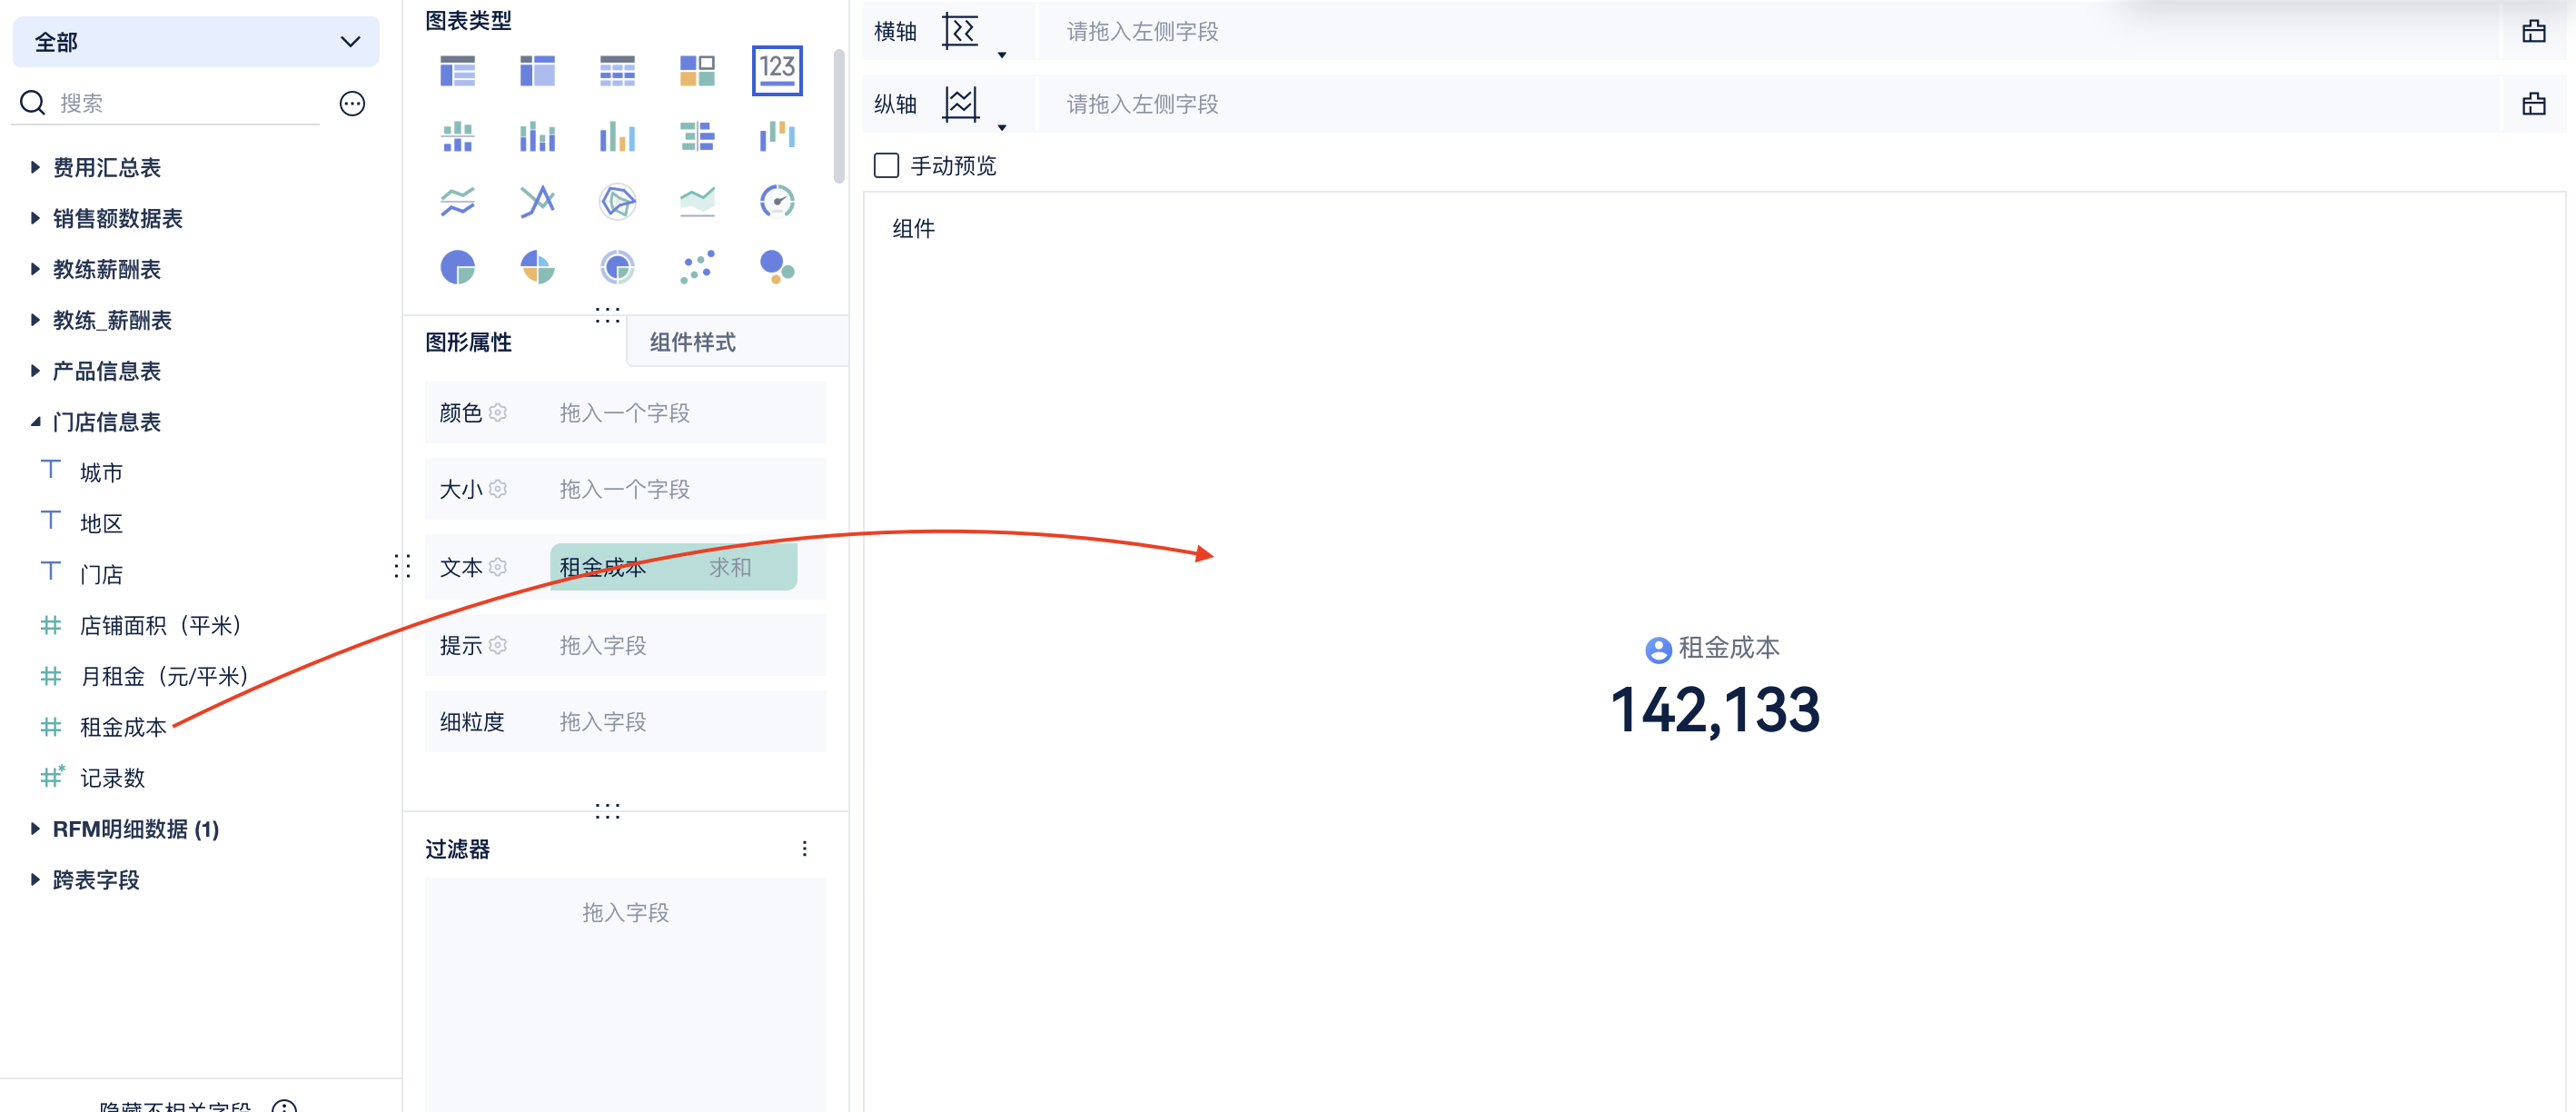Screen dimensions: 2576x1112
Task: Click the 租金成本 求和 field pill
Action: pyautogui.click(x=672, y=567)
